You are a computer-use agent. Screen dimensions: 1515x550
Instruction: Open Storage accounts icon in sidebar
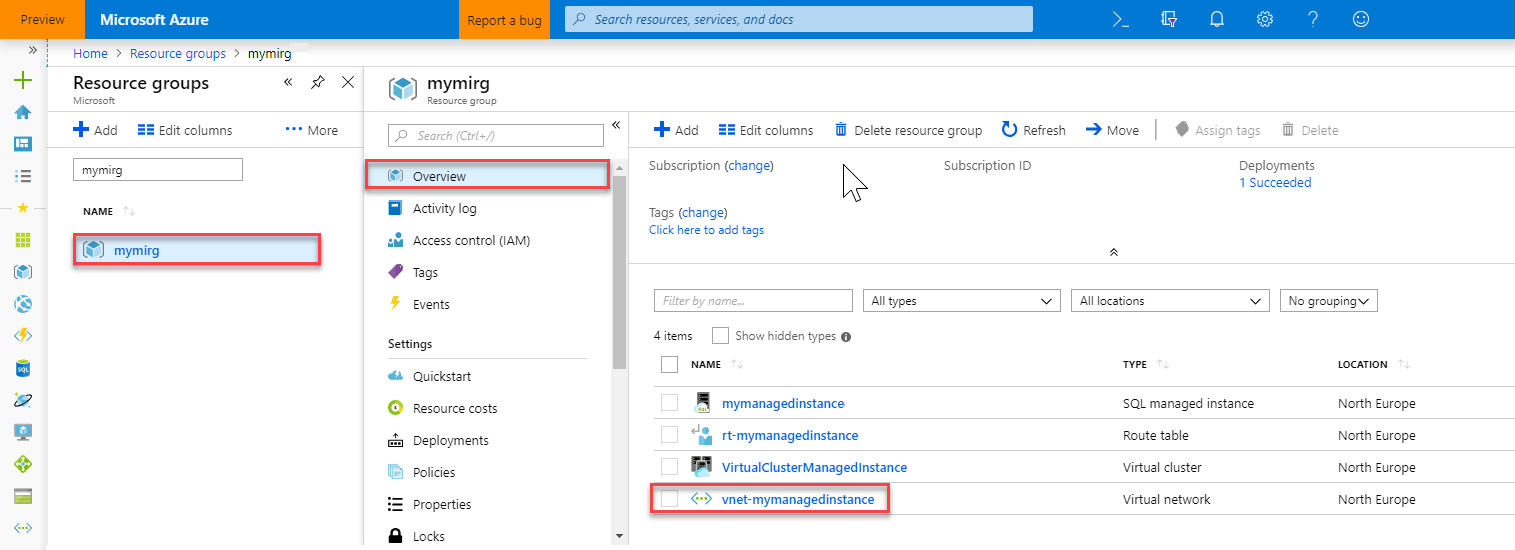coord(23,496)
